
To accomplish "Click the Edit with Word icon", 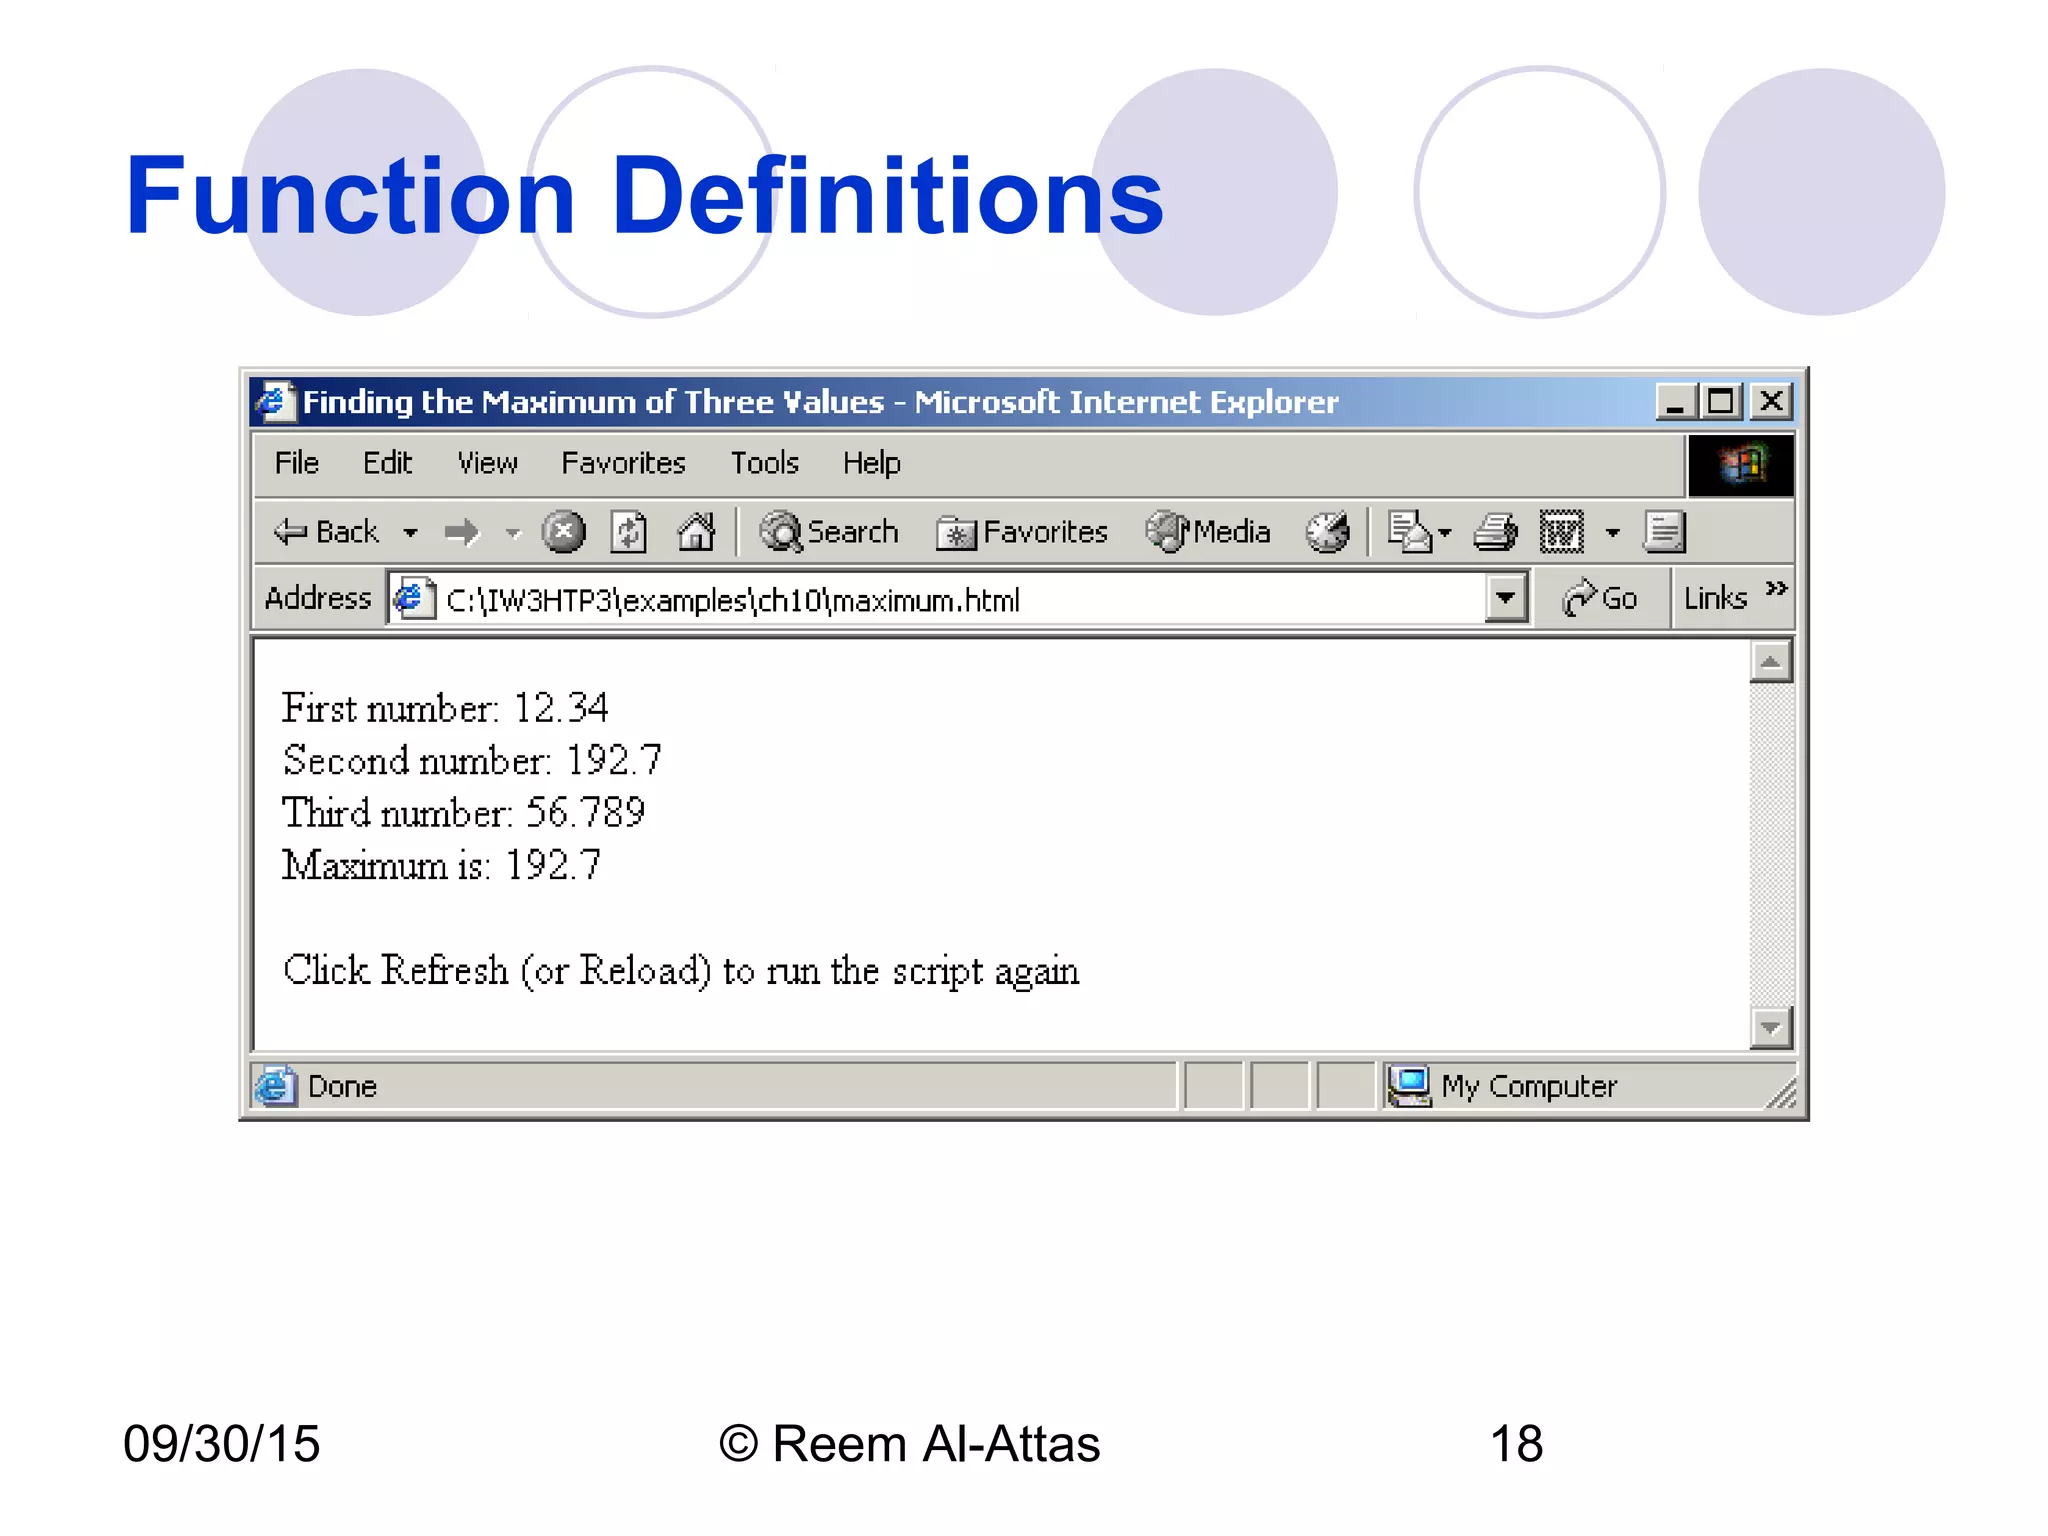I will [1561, 532].
